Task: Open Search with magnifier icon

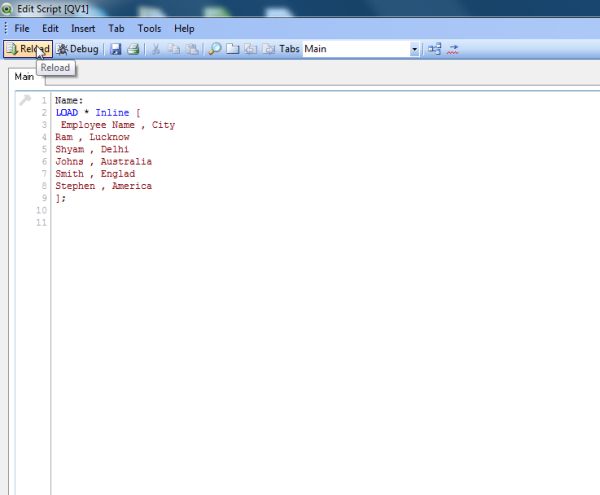Action: point(215,49)
